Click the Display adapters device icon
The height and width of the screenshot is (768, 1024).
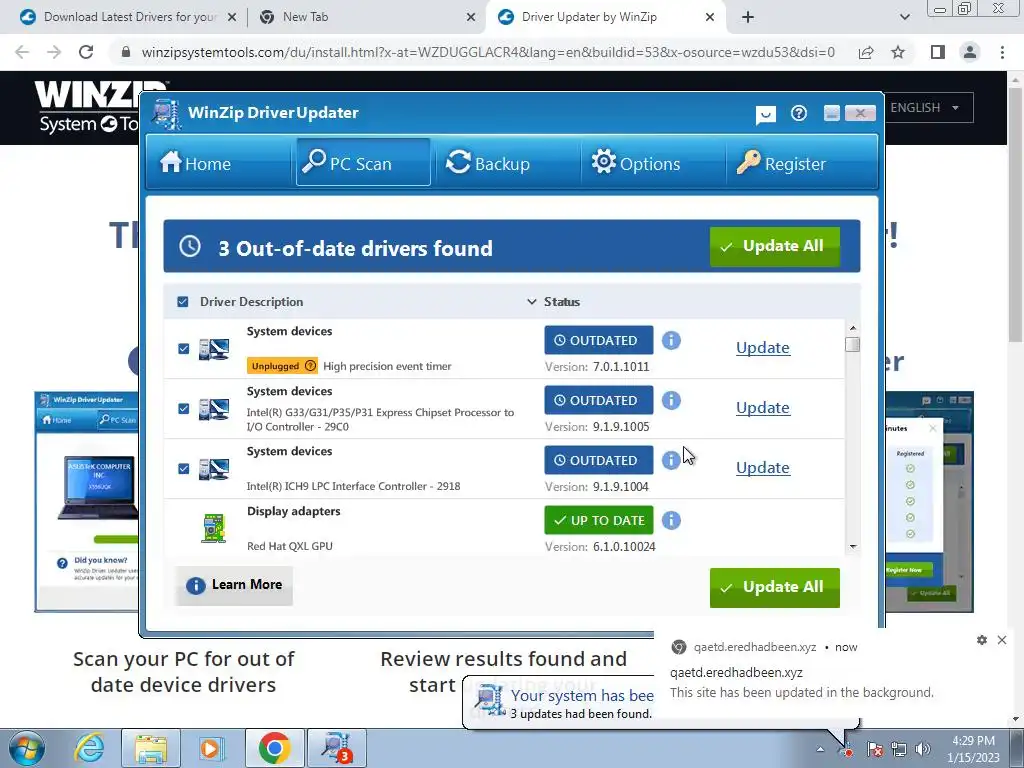pyautogui.click(x=214, y=528)
